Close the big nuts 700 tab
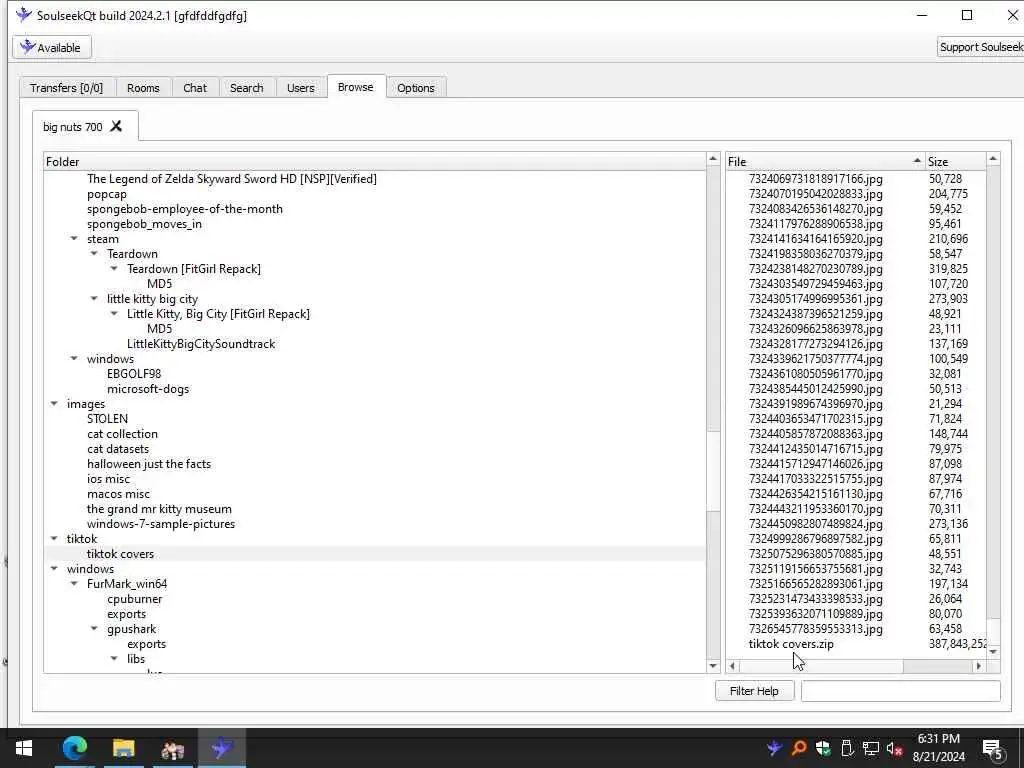Image resolution: width=1024 pixels, height=768 pixels. (x=116, y=126)
